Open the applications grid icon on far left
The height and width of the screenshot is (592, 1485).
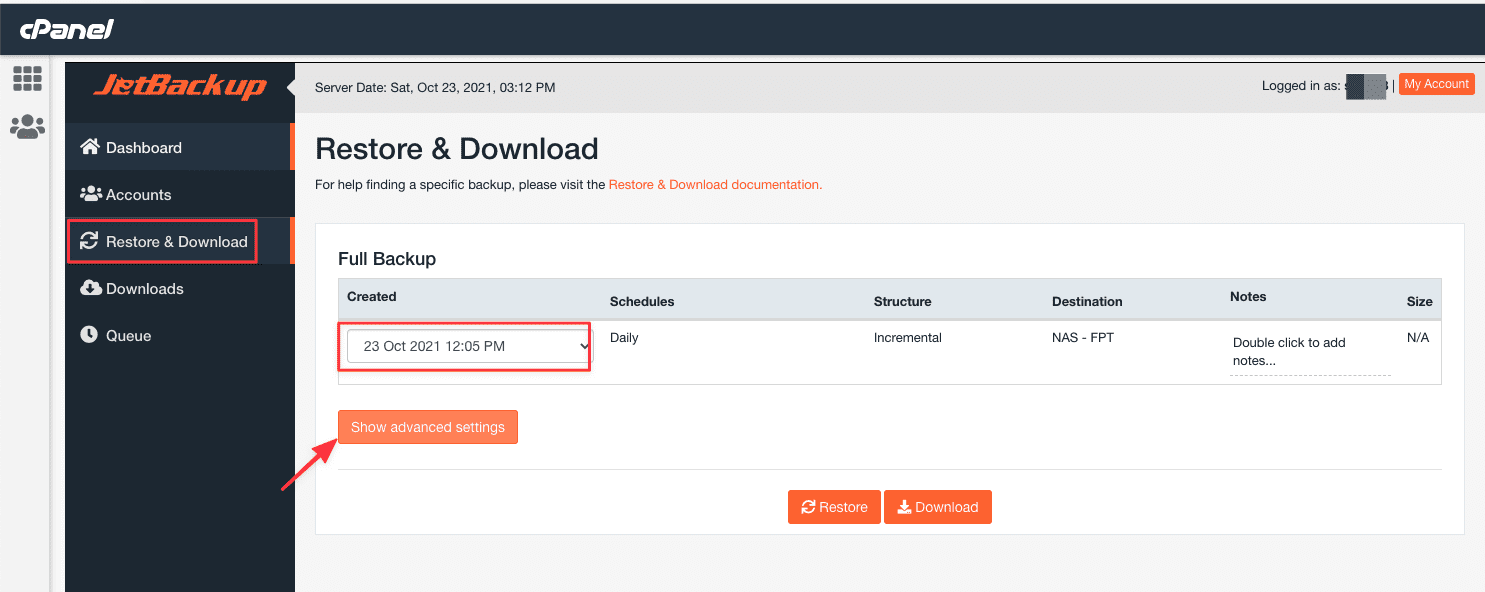(x=27, y=78)
